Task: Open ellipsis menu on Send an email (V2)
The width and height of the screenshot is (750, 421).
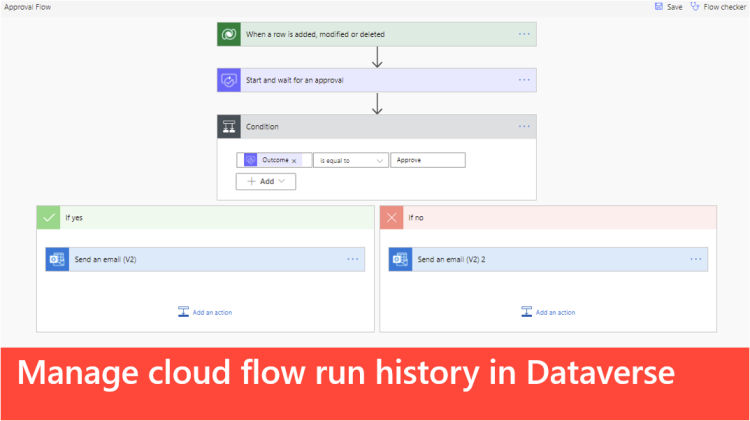Action: (352, 259)
